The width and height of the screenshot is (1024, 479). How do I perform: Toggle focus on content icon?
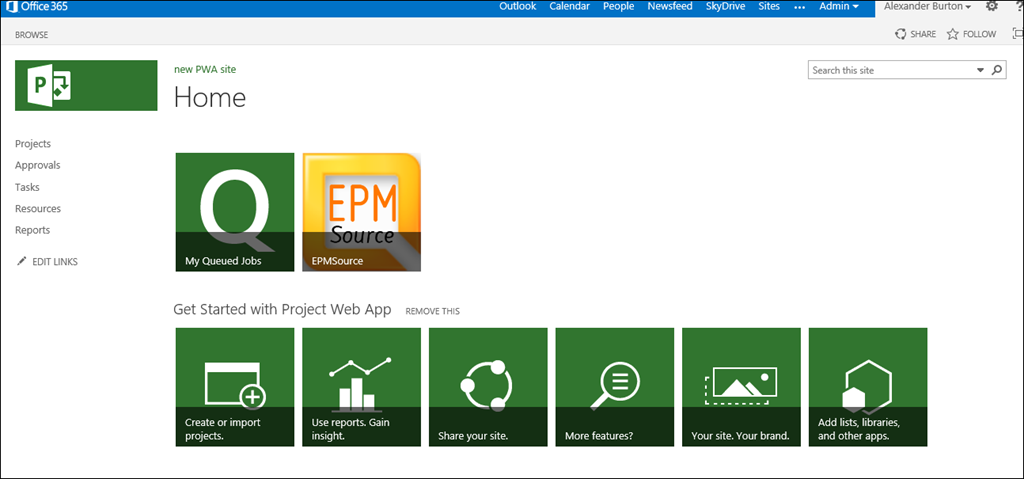pyautogui.click(x=1017, y=34)
